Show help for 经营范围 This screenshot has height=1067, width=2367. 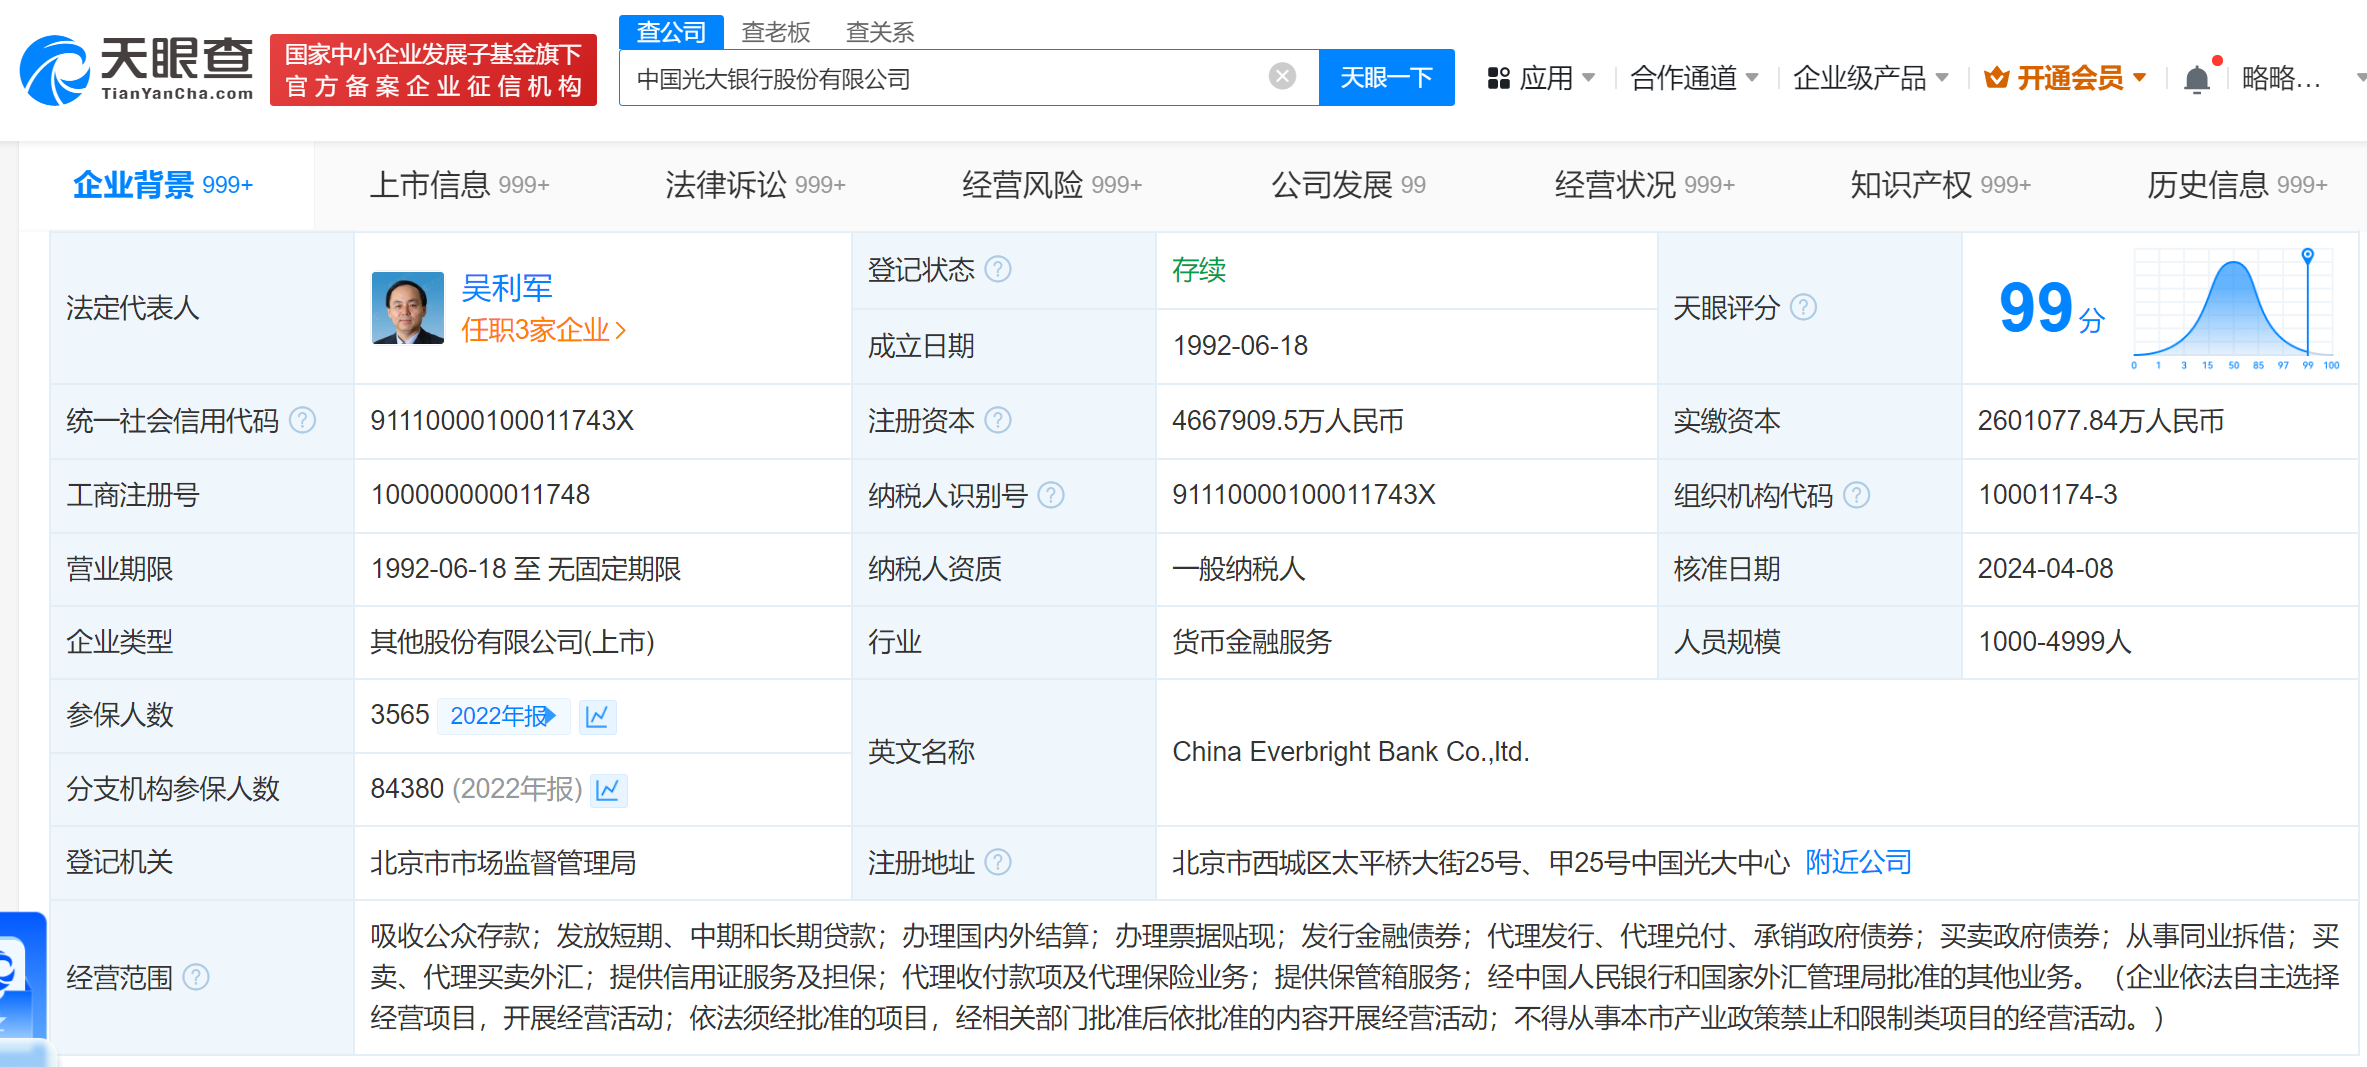(196, 977)
